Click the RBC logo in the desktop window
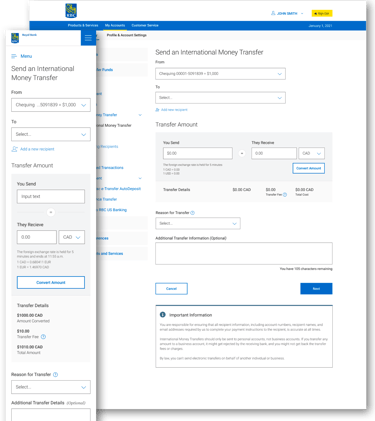 pos(71,11)
